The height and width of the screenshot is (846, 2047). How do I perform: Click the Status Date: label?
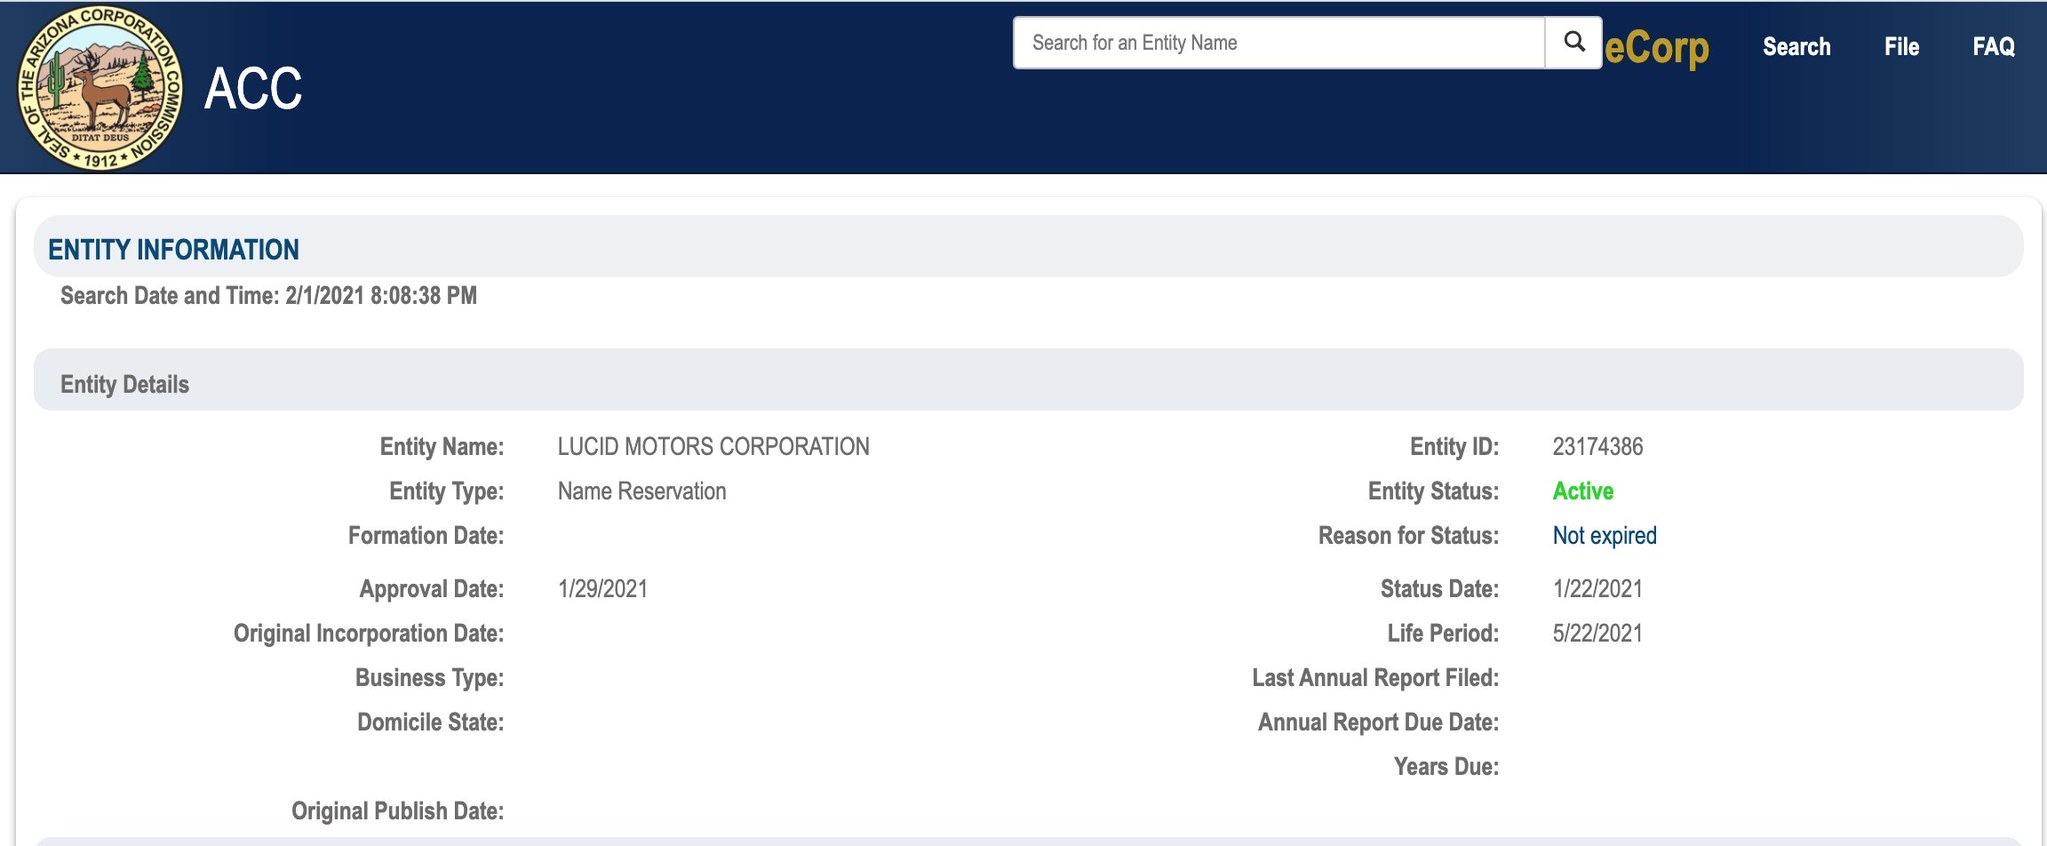point(1439,589)
